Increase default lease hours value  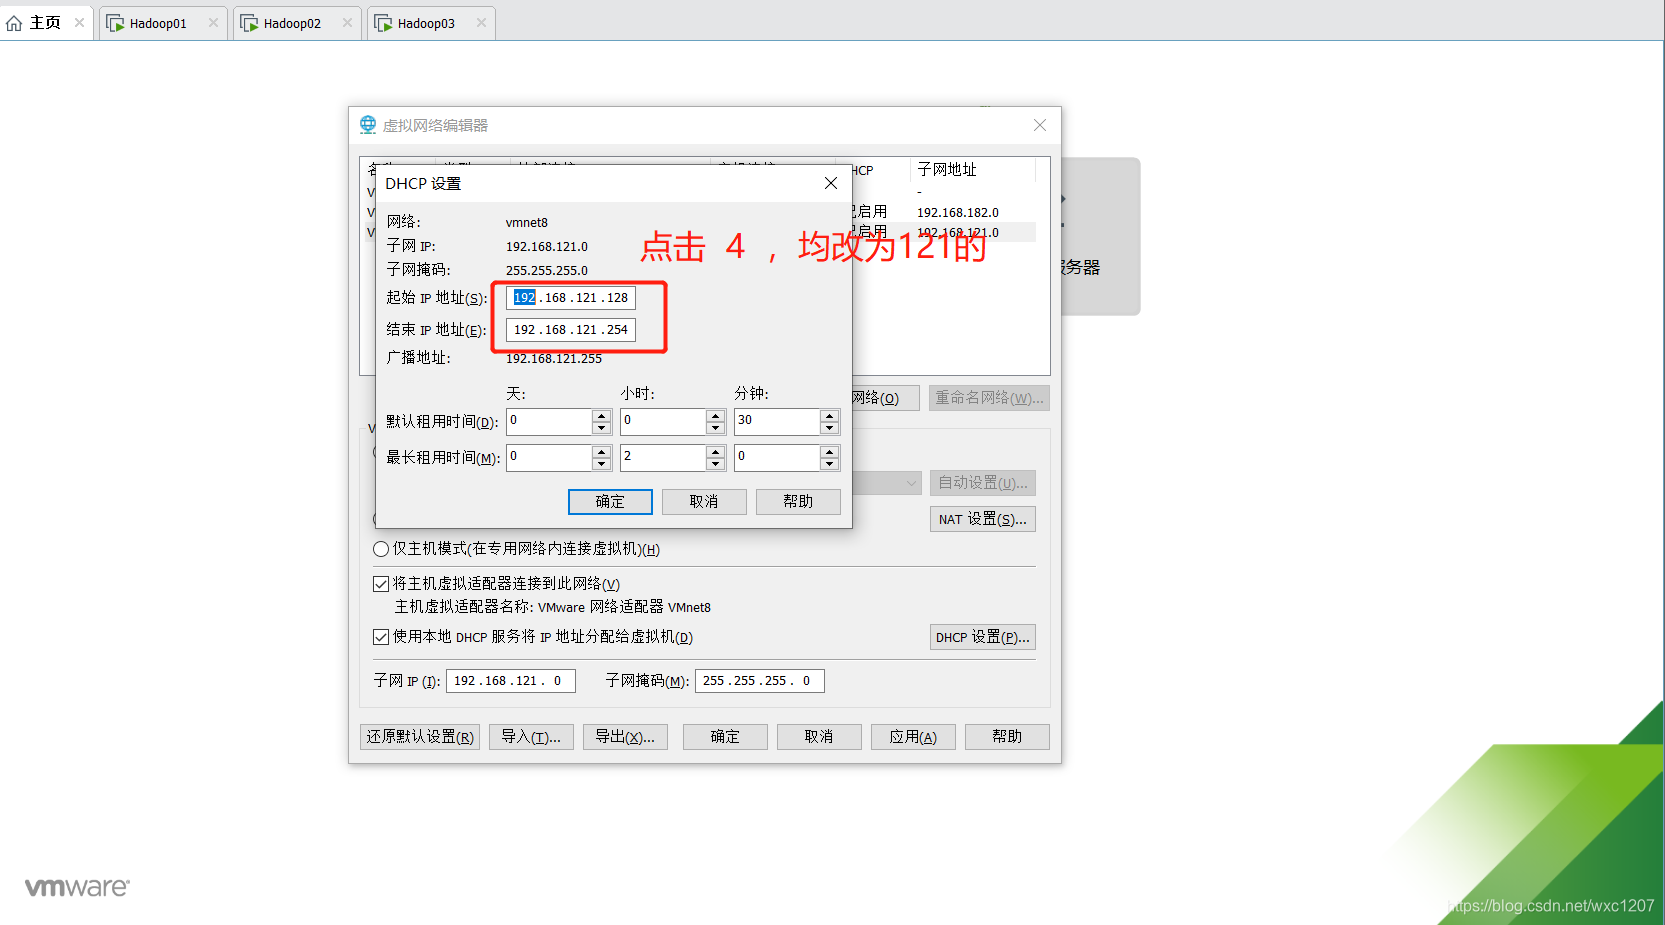(715, 415)
